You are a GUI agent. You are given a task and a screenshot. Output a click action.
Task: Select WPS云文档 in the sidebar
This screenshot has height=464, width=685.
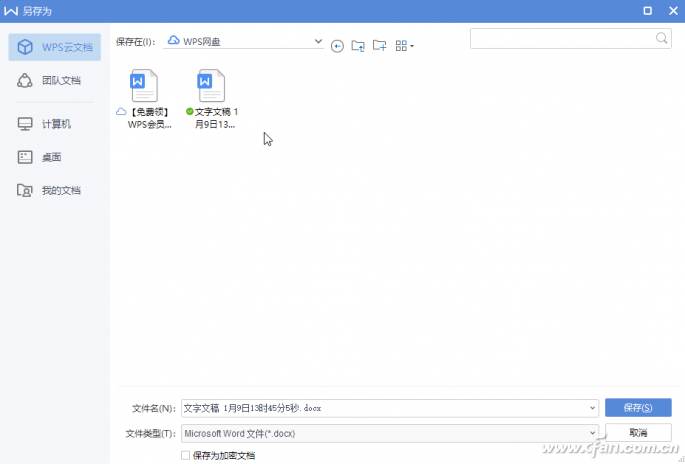click(55, 47)
